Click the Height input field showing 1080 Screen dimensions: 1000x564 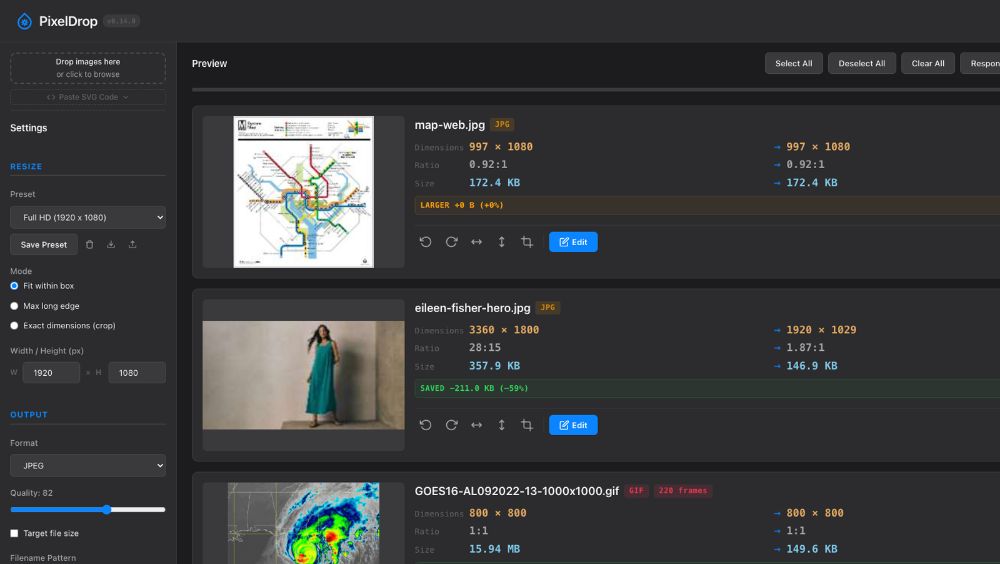pyautogui.click(x=137, y=373)
